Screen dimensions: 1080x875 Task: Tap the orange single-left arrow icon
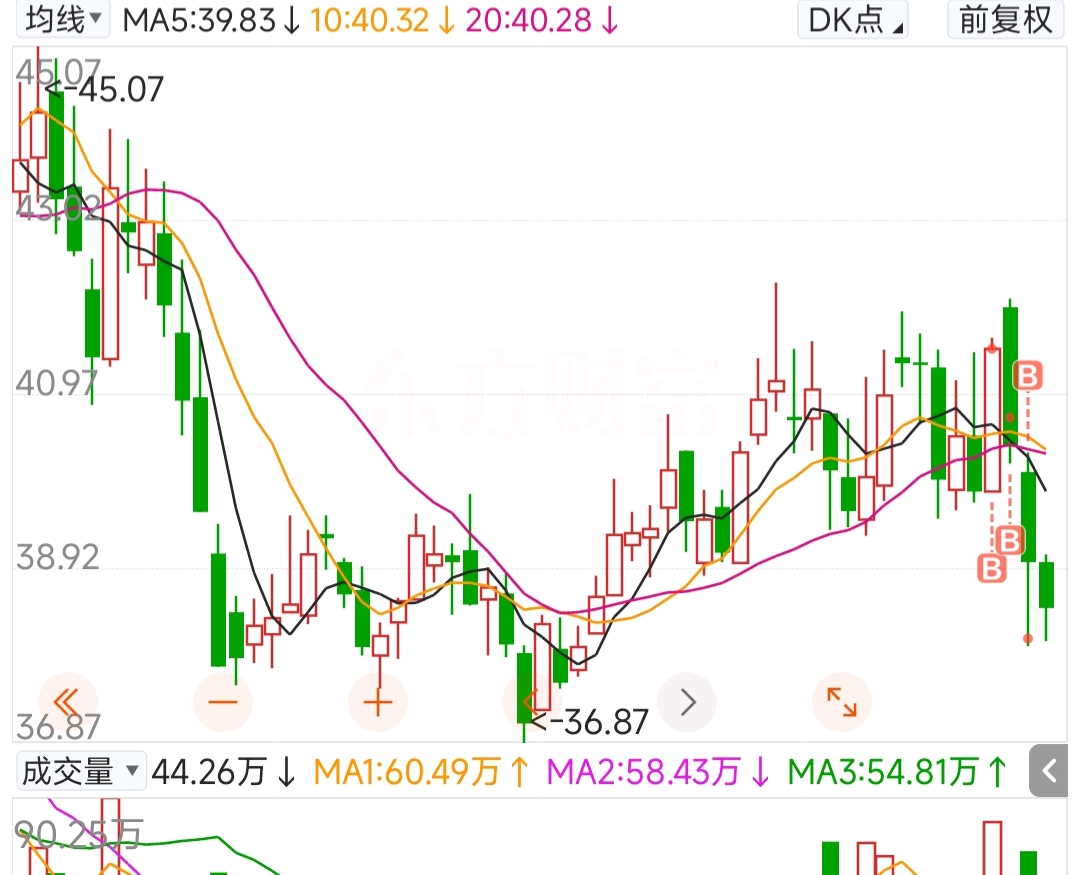click(x=530, y=703)
